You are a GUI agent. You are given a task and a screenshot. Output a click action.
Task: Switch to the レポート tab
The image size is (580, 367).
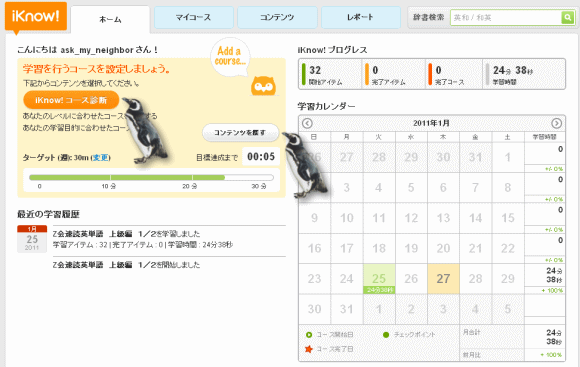tap(361, 17)
